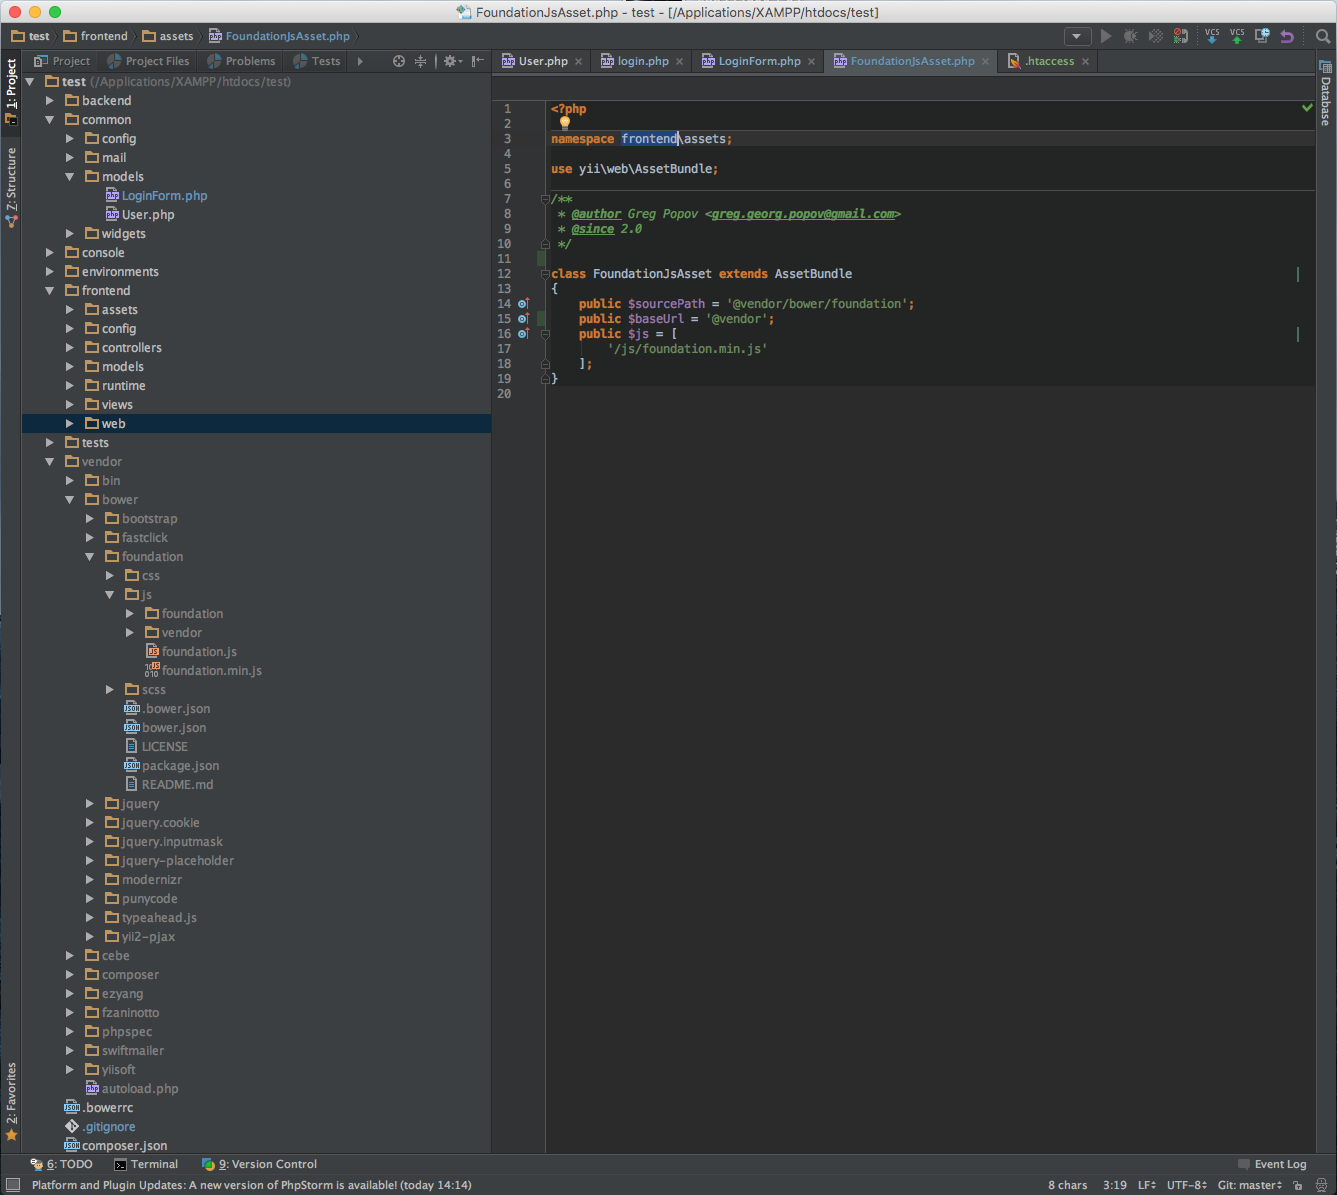Toggle listening for PHP debug connections
Image resolution: width=1337 pixels, height=1195 pixels.
pos(1181,36)
